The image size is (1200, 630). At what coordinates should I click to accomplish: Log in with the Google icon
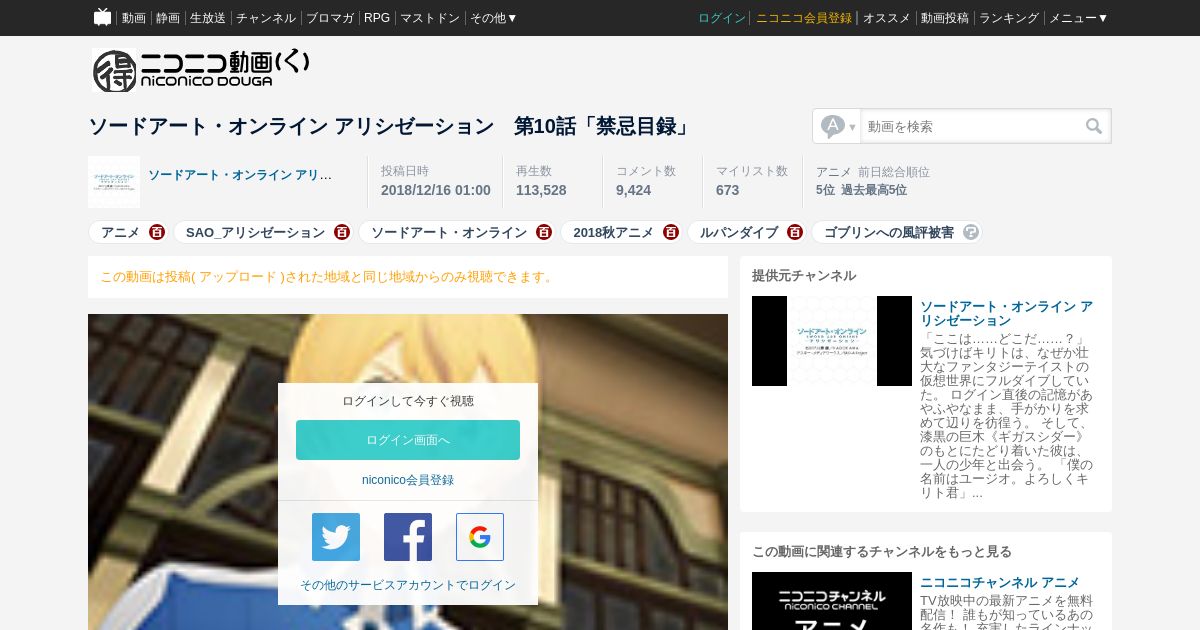[x=480, y=537]
